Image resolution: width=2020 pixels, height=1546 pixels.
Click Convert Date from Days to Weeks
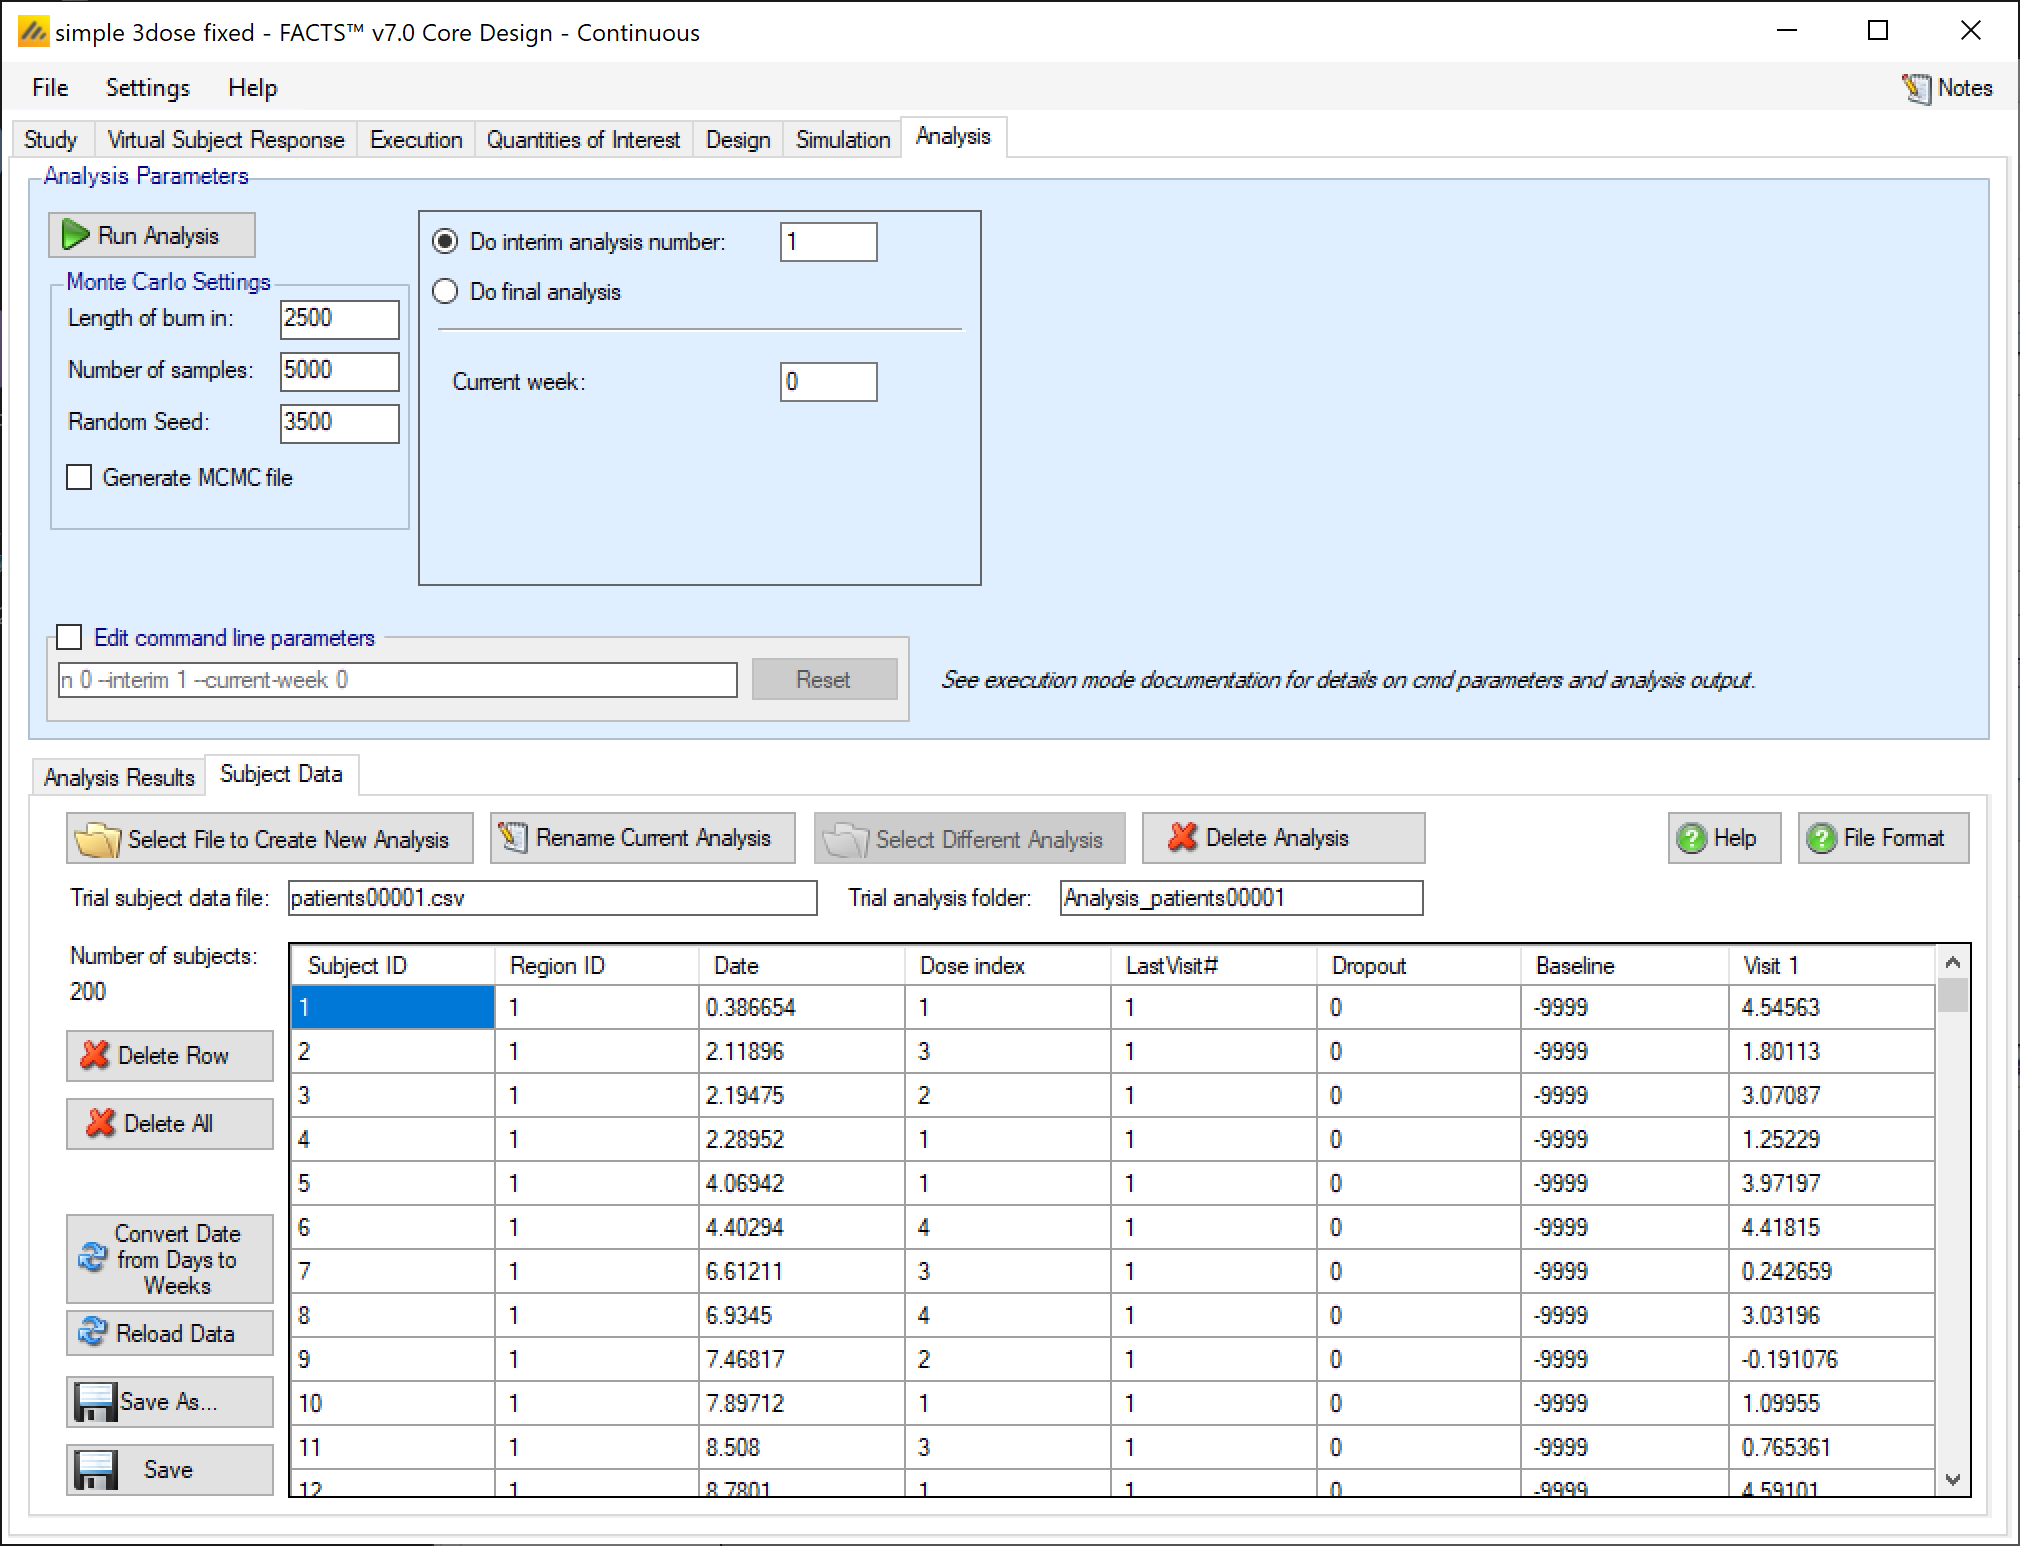170,1258
